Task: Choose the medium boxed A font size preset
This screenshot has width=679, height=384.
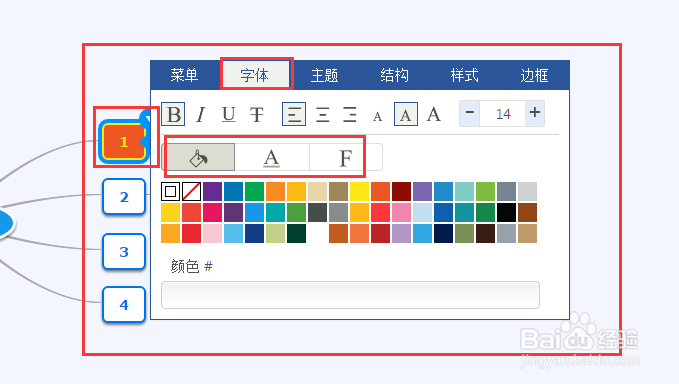Action: tap(406, 114)
